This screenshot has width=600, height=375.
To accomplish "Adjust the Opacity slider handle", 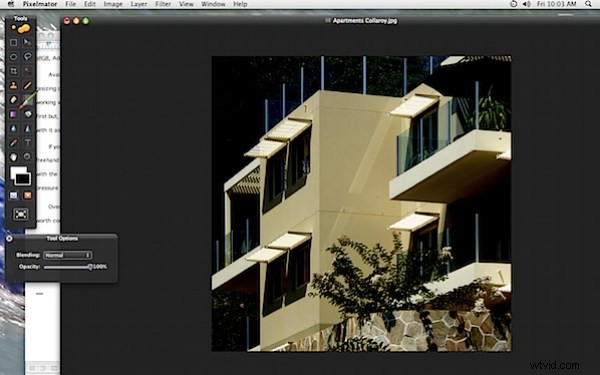I will coord(90,267).
